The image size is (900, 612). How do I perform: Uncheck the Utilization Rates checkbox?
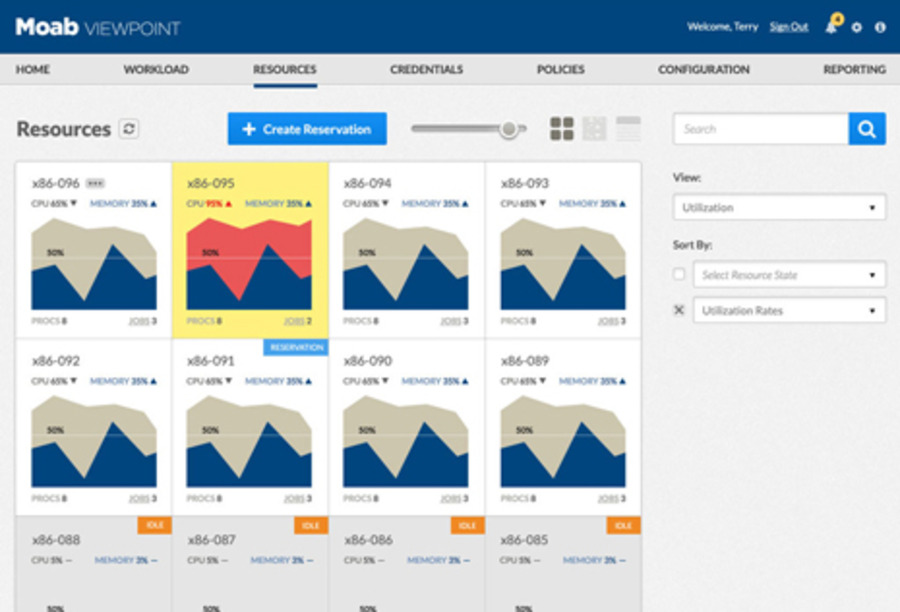(x=679, y=310)
